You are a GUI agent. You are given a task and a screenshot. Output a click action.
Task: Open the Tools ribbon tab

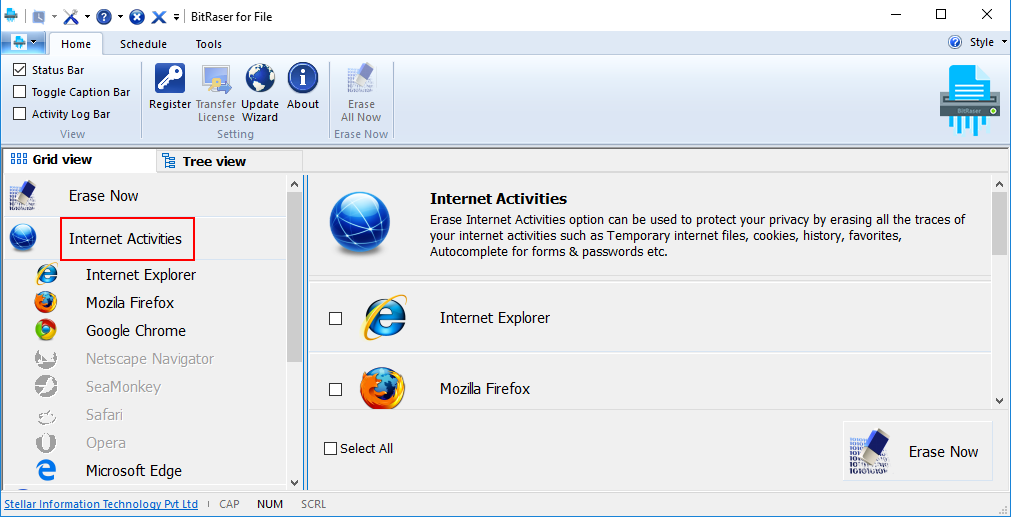click(209, 44)
